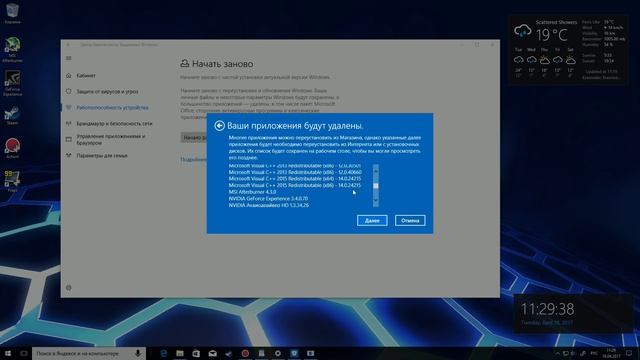The image size is (640, 360).
Task: Select Visual C++ 2013 (x86) 12.0.40660 entry
Action: [295, 172]
